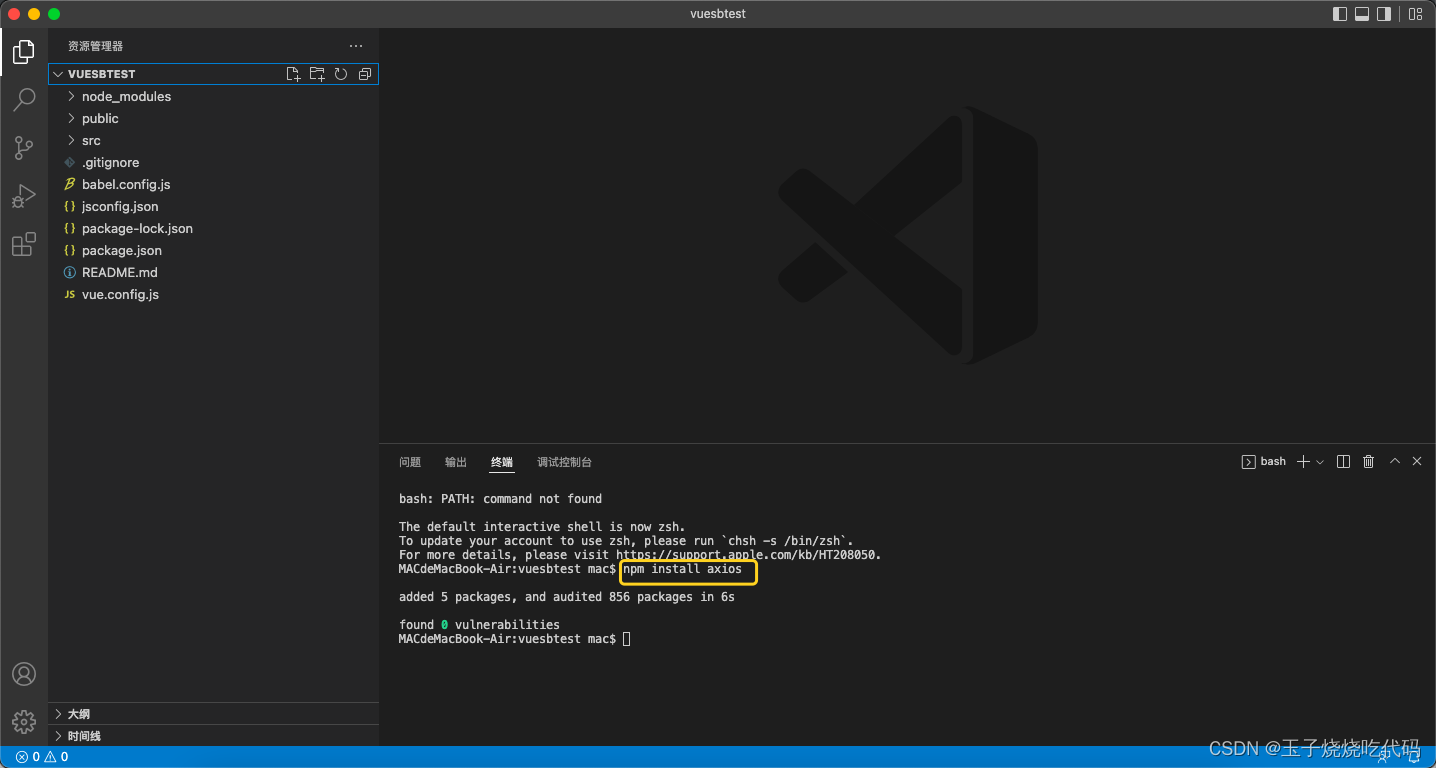Image resolution: width=1436 pixels, height=768 pixels.
Task: Close the terminal panel
Action: point(1417,462)
